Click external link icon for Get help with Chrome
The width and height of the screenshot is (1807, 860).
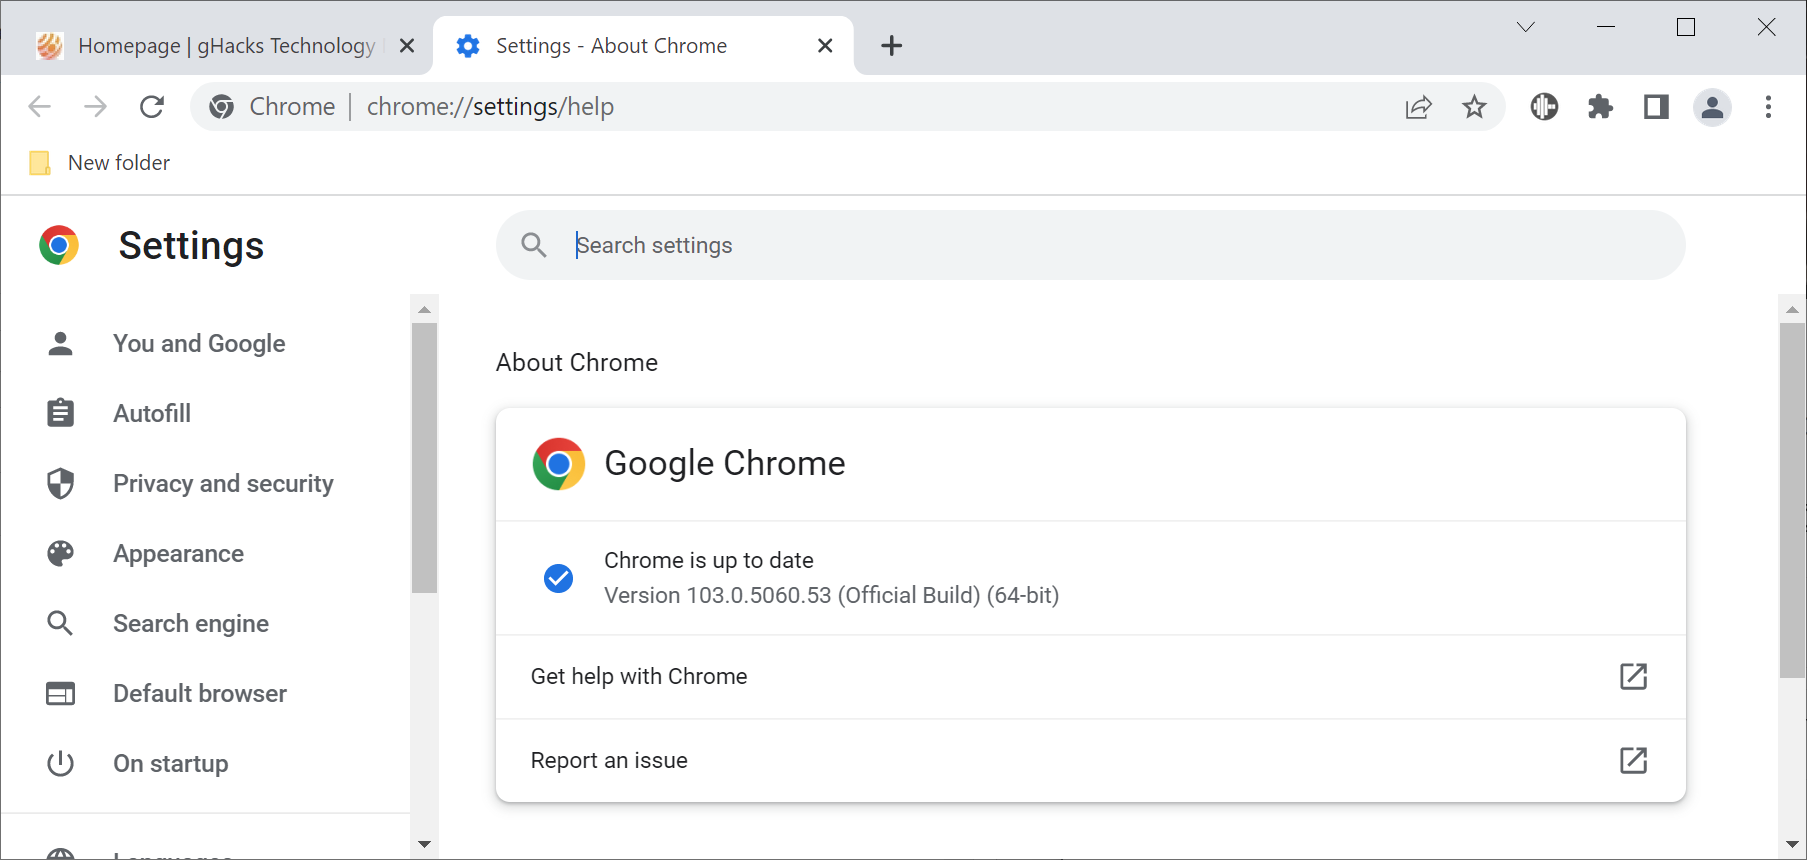point(1633,677)
